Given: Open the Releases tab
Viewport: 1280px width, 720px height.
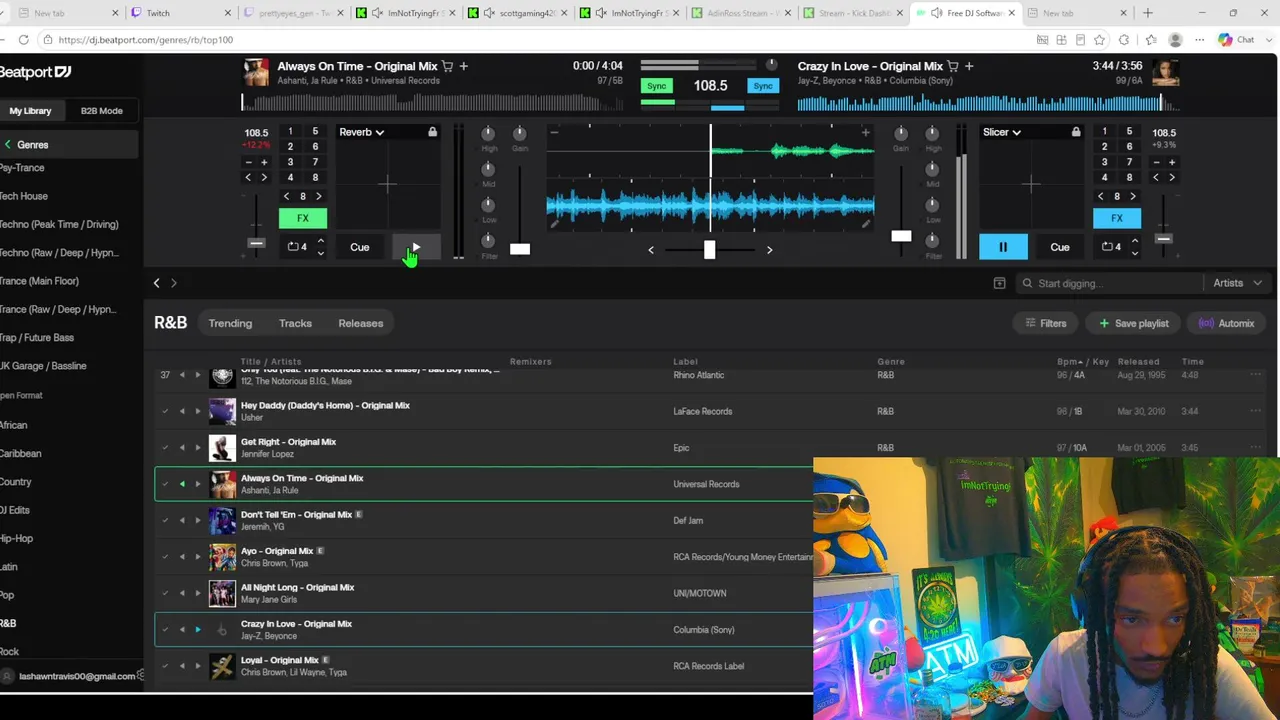Looking at the screenshot, I should coord(361,323).
